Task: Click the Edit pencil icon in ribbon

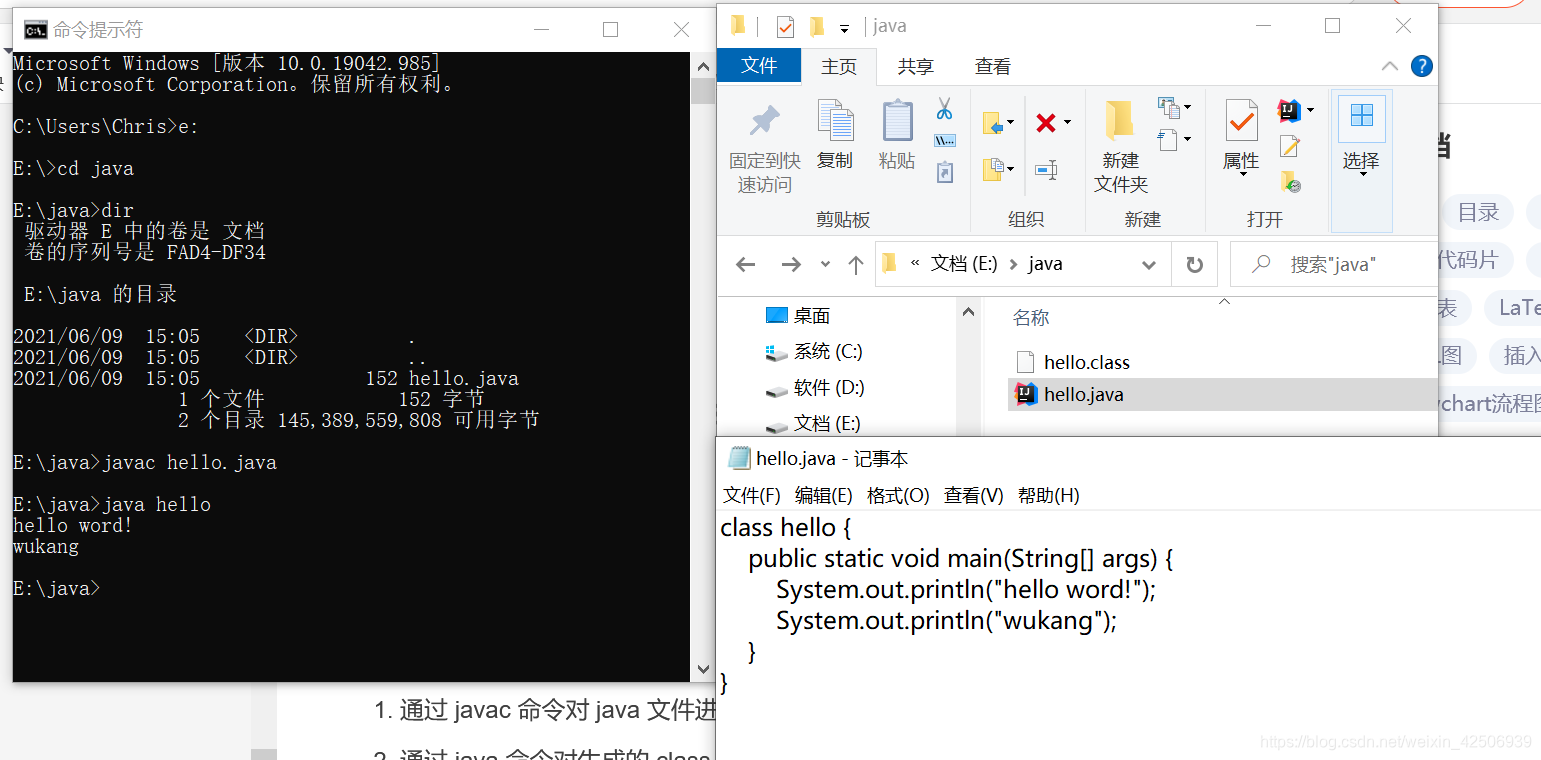Action: 1289,147
